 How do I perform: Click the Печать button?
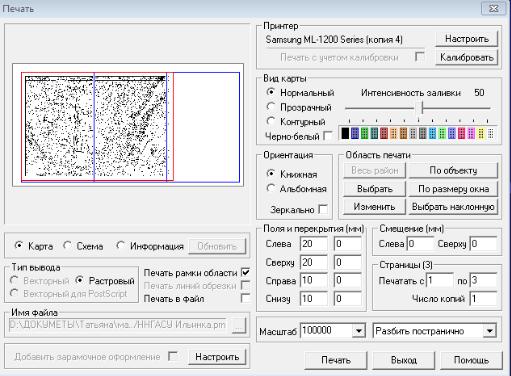click(336, 360)
